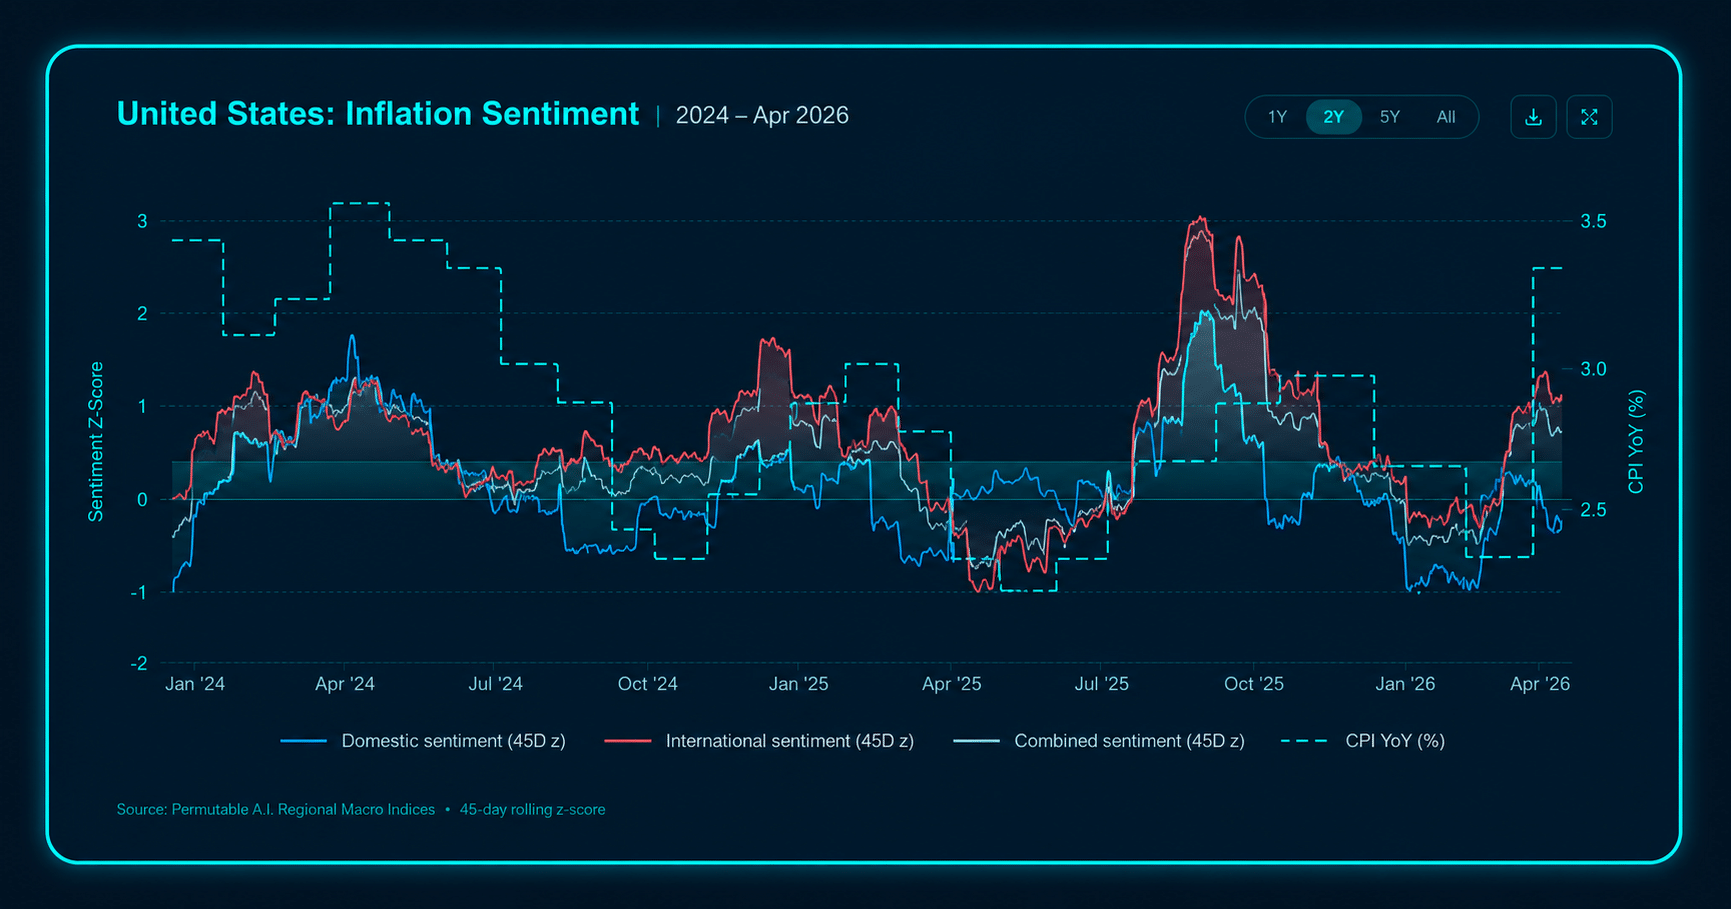
Task: Click the 2.5 value on CPI axis
Action: click(1593, 510)
